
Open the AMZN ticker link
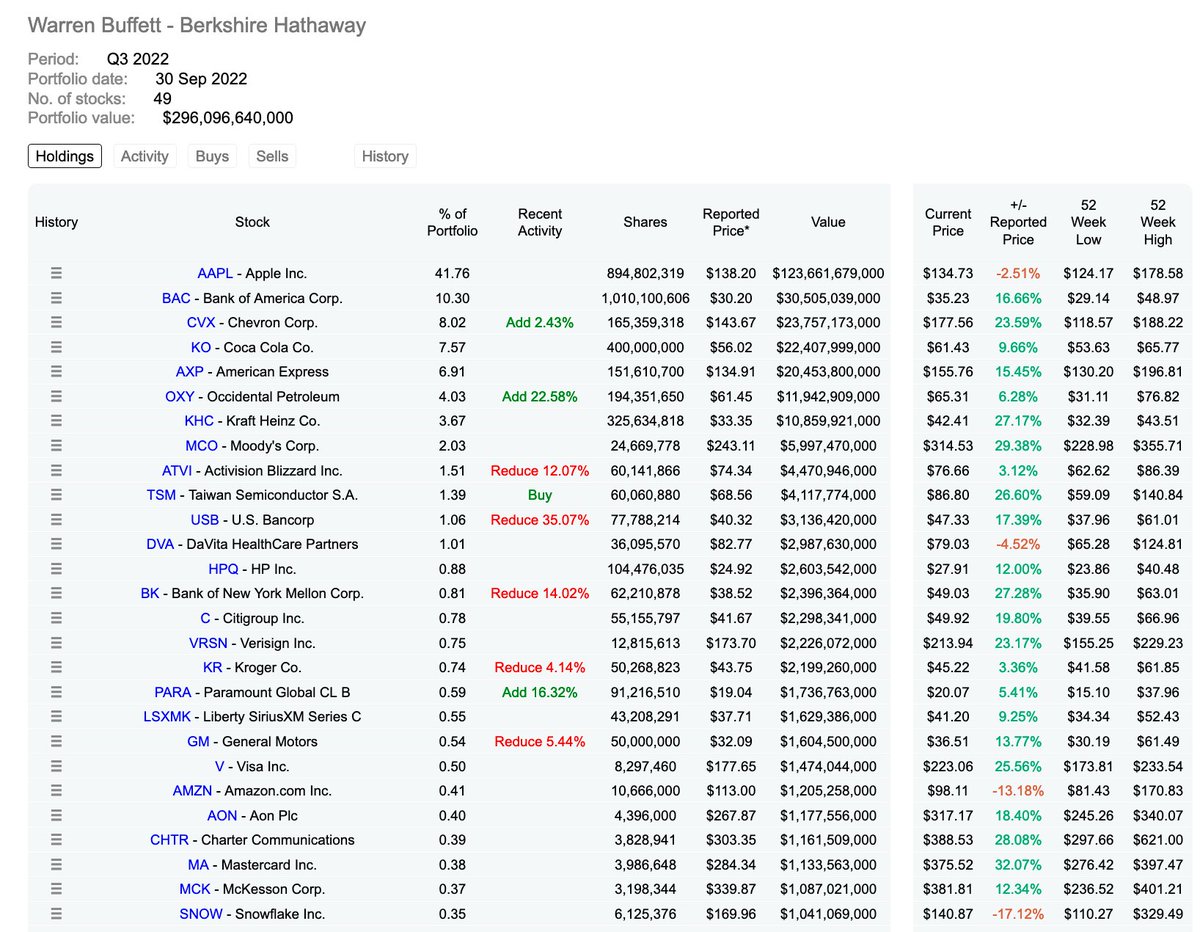click(193, 790)
